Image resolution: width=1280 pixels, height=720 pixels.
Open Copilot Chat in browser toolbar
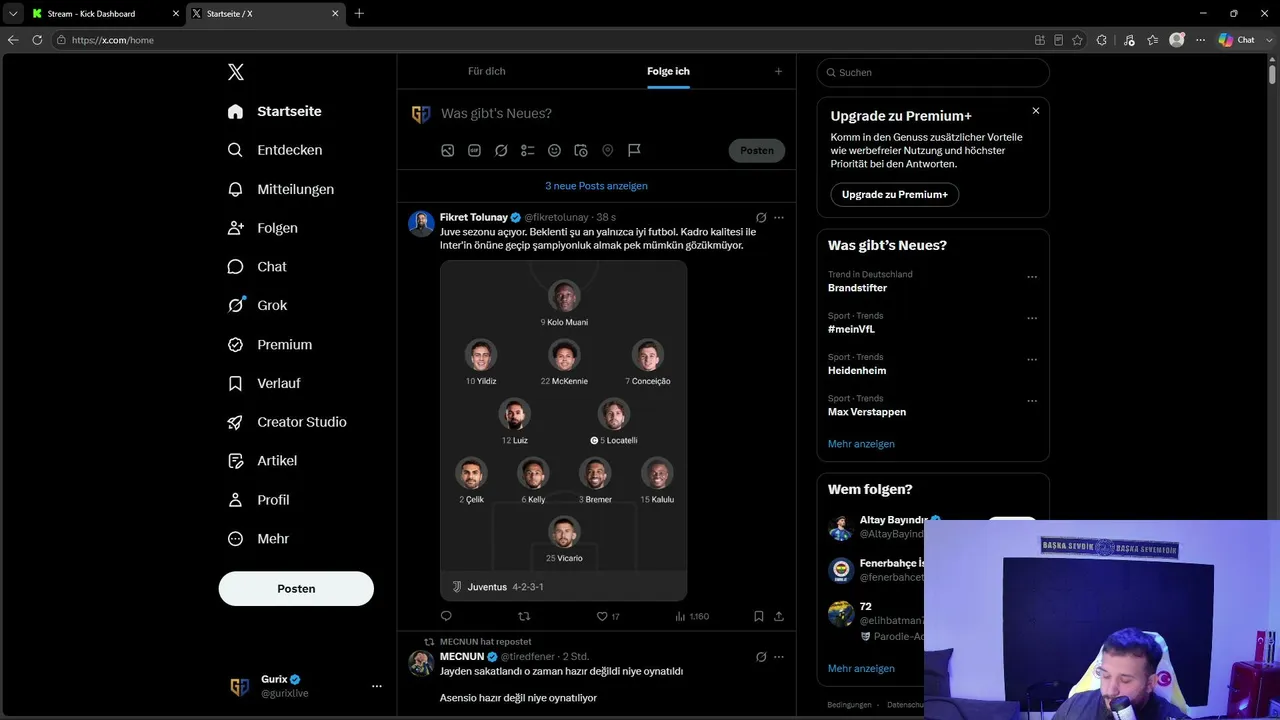(1237, 40)
